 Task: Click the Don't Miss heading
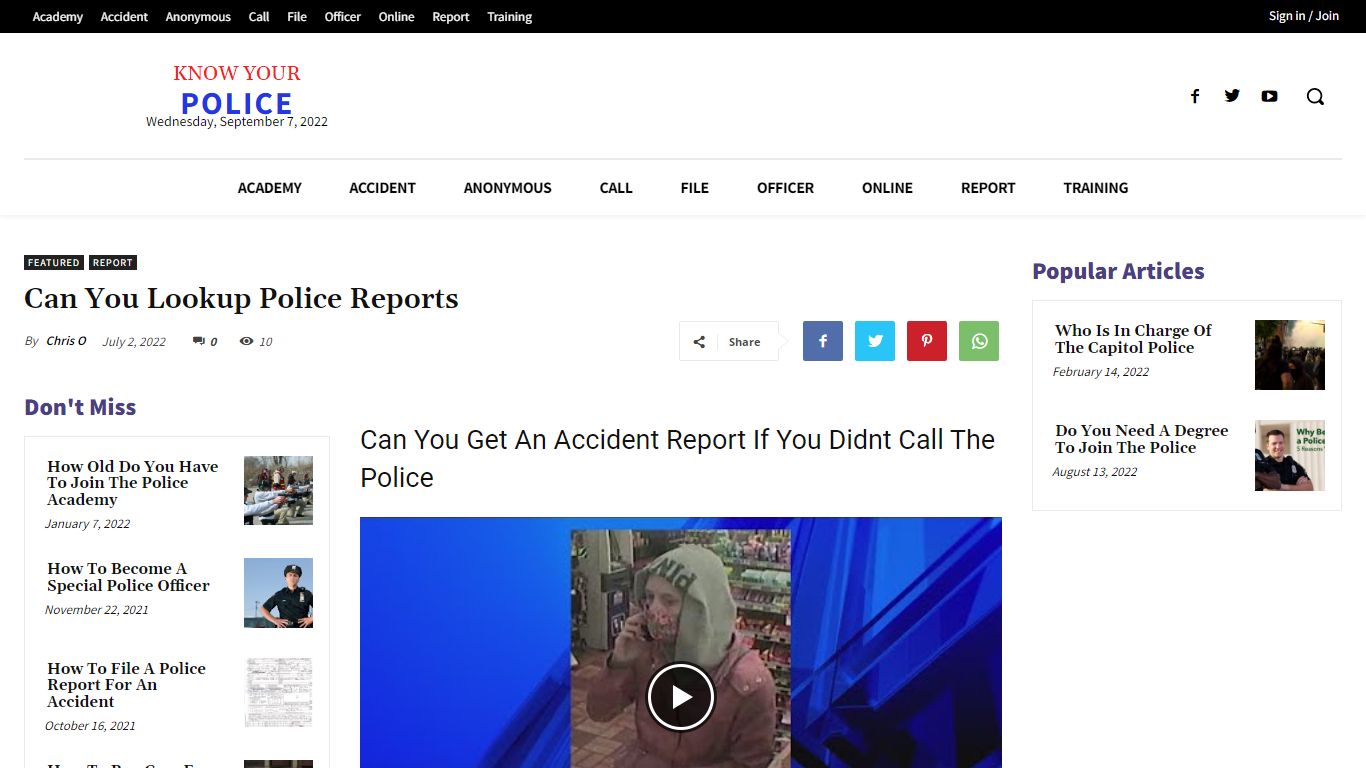click(80, 407)
